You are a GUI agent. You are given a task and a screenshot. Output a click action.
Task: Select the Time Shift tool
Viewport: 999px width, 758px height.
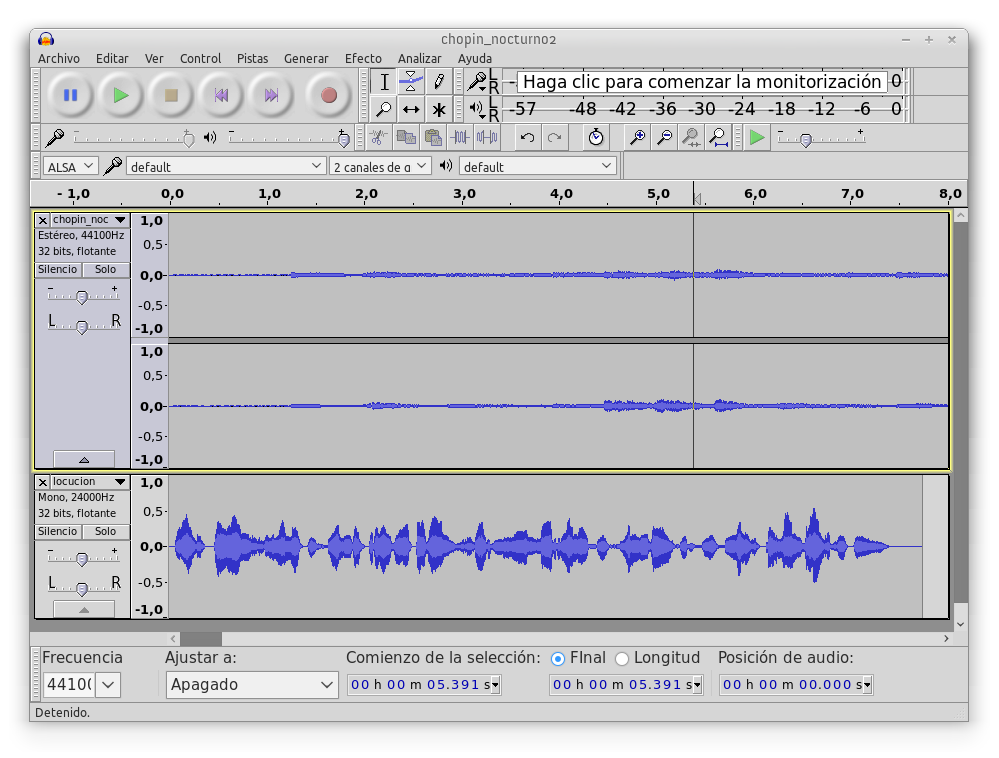click(411, 110)
